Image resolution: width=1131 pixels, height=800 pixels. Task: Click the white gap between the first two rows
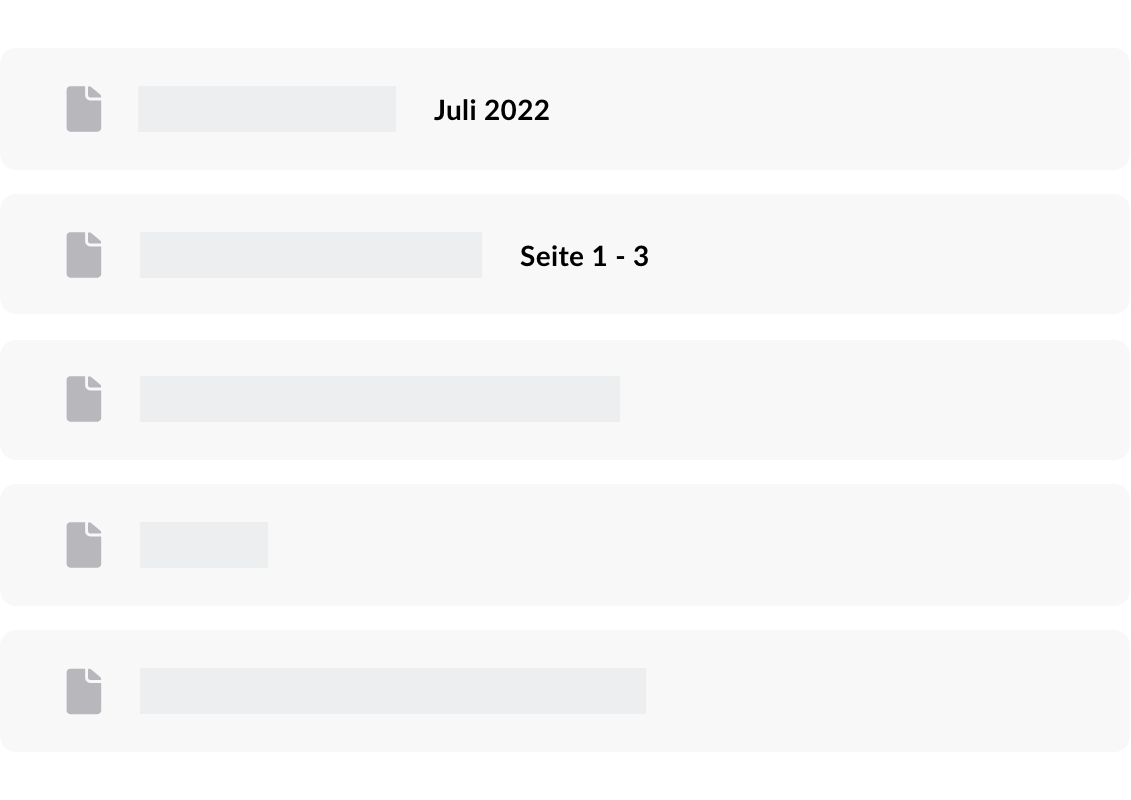[x=565, y=181]
